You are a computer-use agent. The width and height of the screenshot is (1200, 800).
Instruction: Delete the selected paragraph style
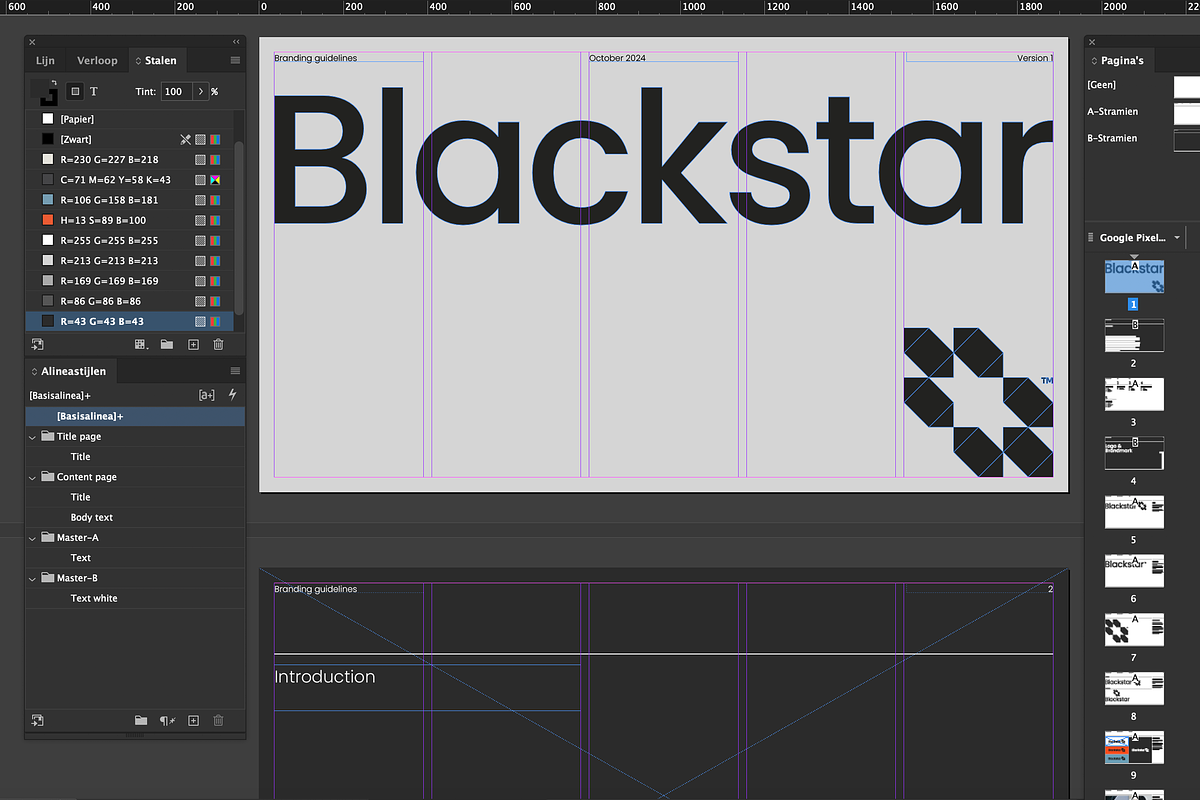(219, 720)
